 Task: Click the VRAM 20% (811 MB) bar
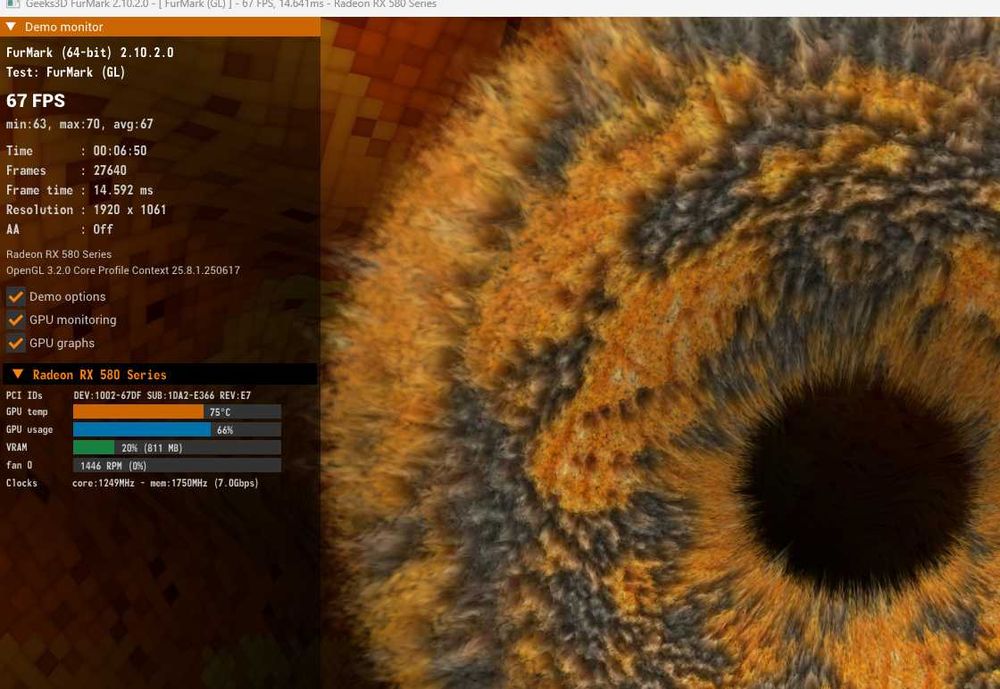(177, 448)
